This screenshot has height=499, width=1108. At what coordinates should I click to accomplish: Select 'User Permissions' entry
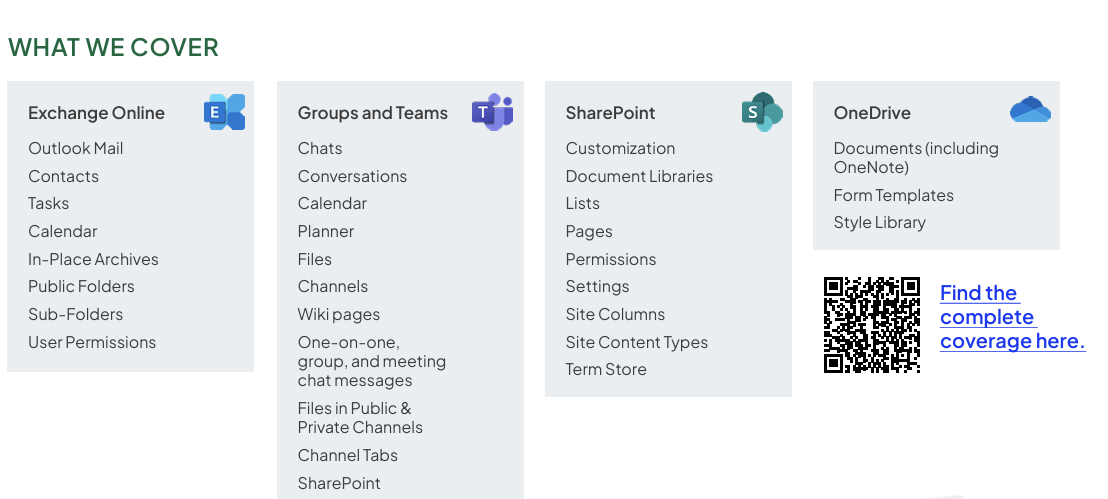[x=92, y=342]
